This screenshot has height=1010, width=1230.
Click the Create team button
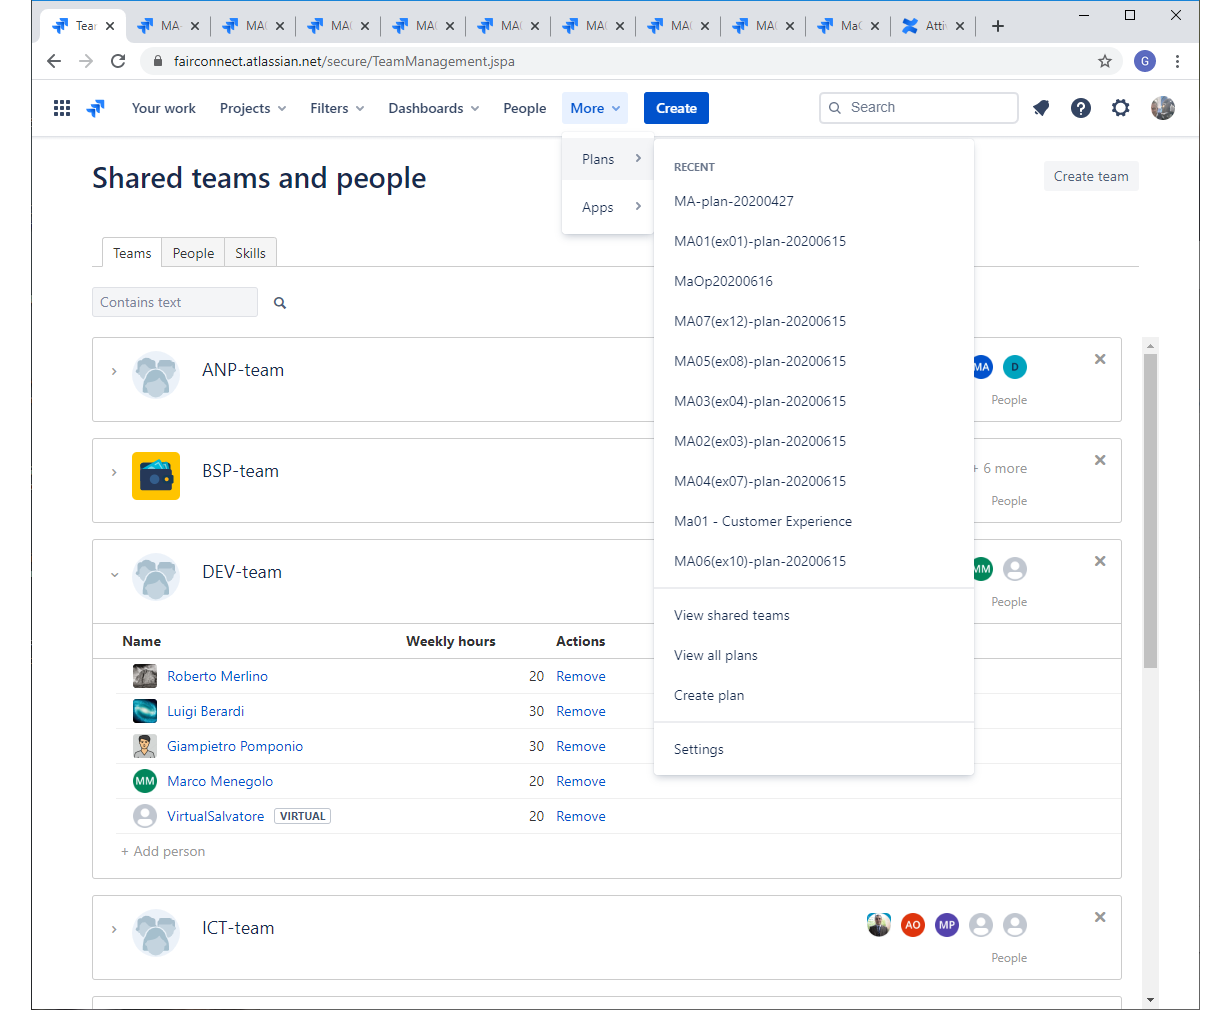[1091, 176]
